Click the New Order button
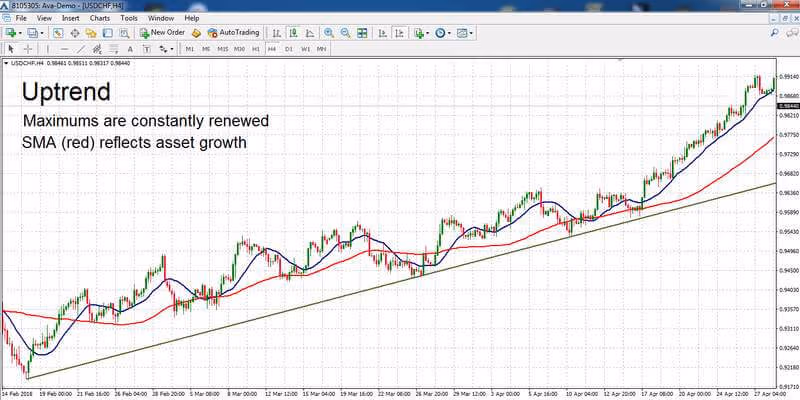The height and width of the screenshot is (400, 800). point(162,33)
